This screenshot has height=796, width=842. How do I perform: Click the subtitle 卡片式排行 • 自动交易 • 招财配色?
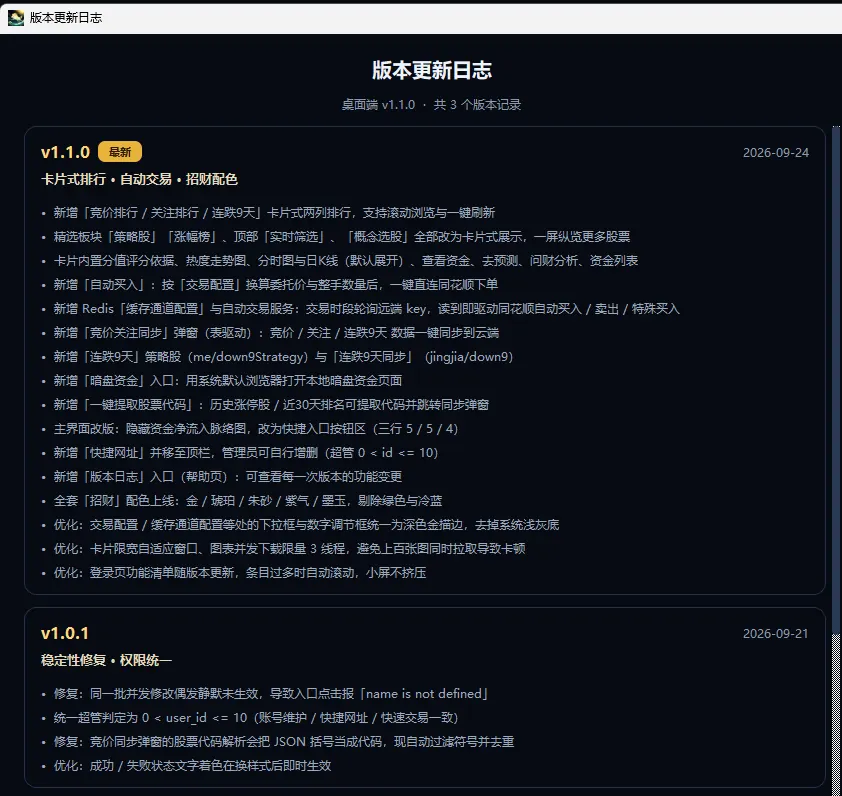coord(139,179)
